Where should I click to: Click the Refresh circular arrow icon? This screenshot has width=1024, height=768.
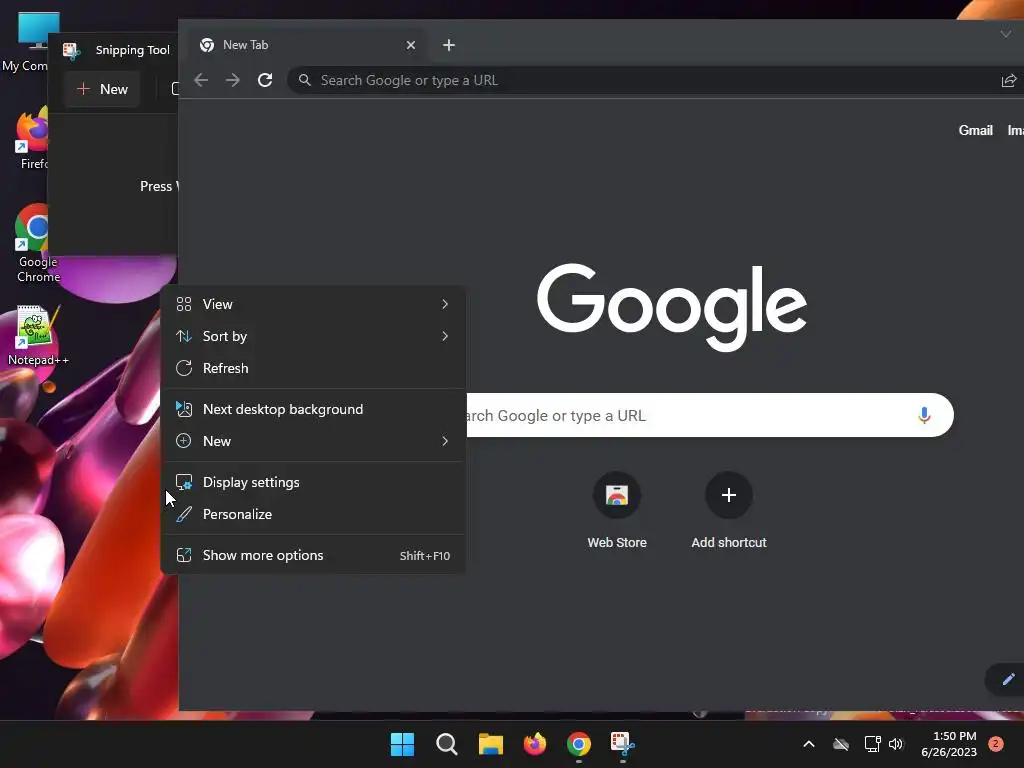[x=184, y=368]
